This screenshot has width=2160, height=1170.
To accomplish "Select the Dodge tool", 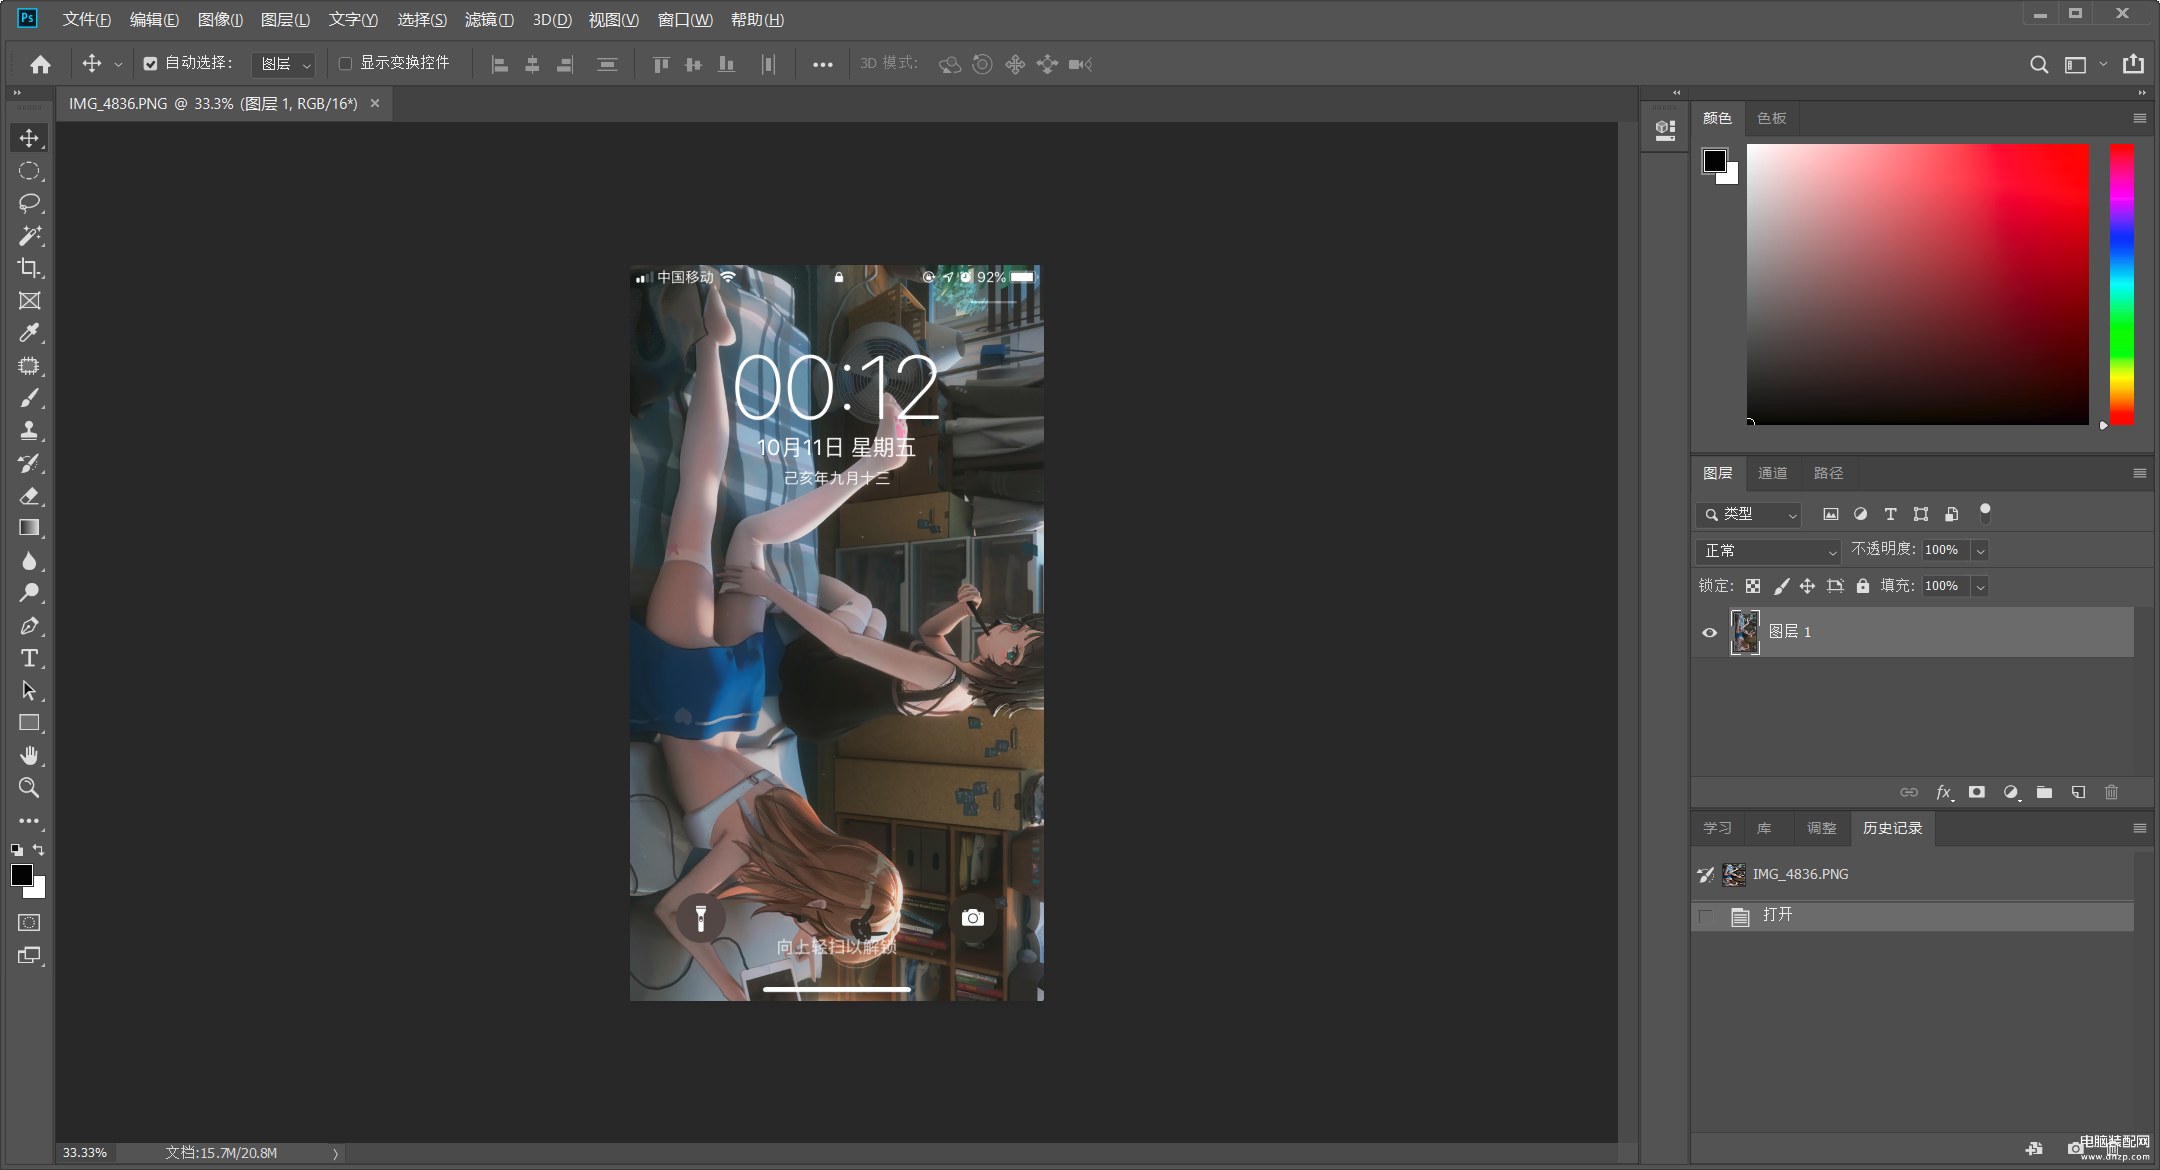I will click(x=29, y=593).
